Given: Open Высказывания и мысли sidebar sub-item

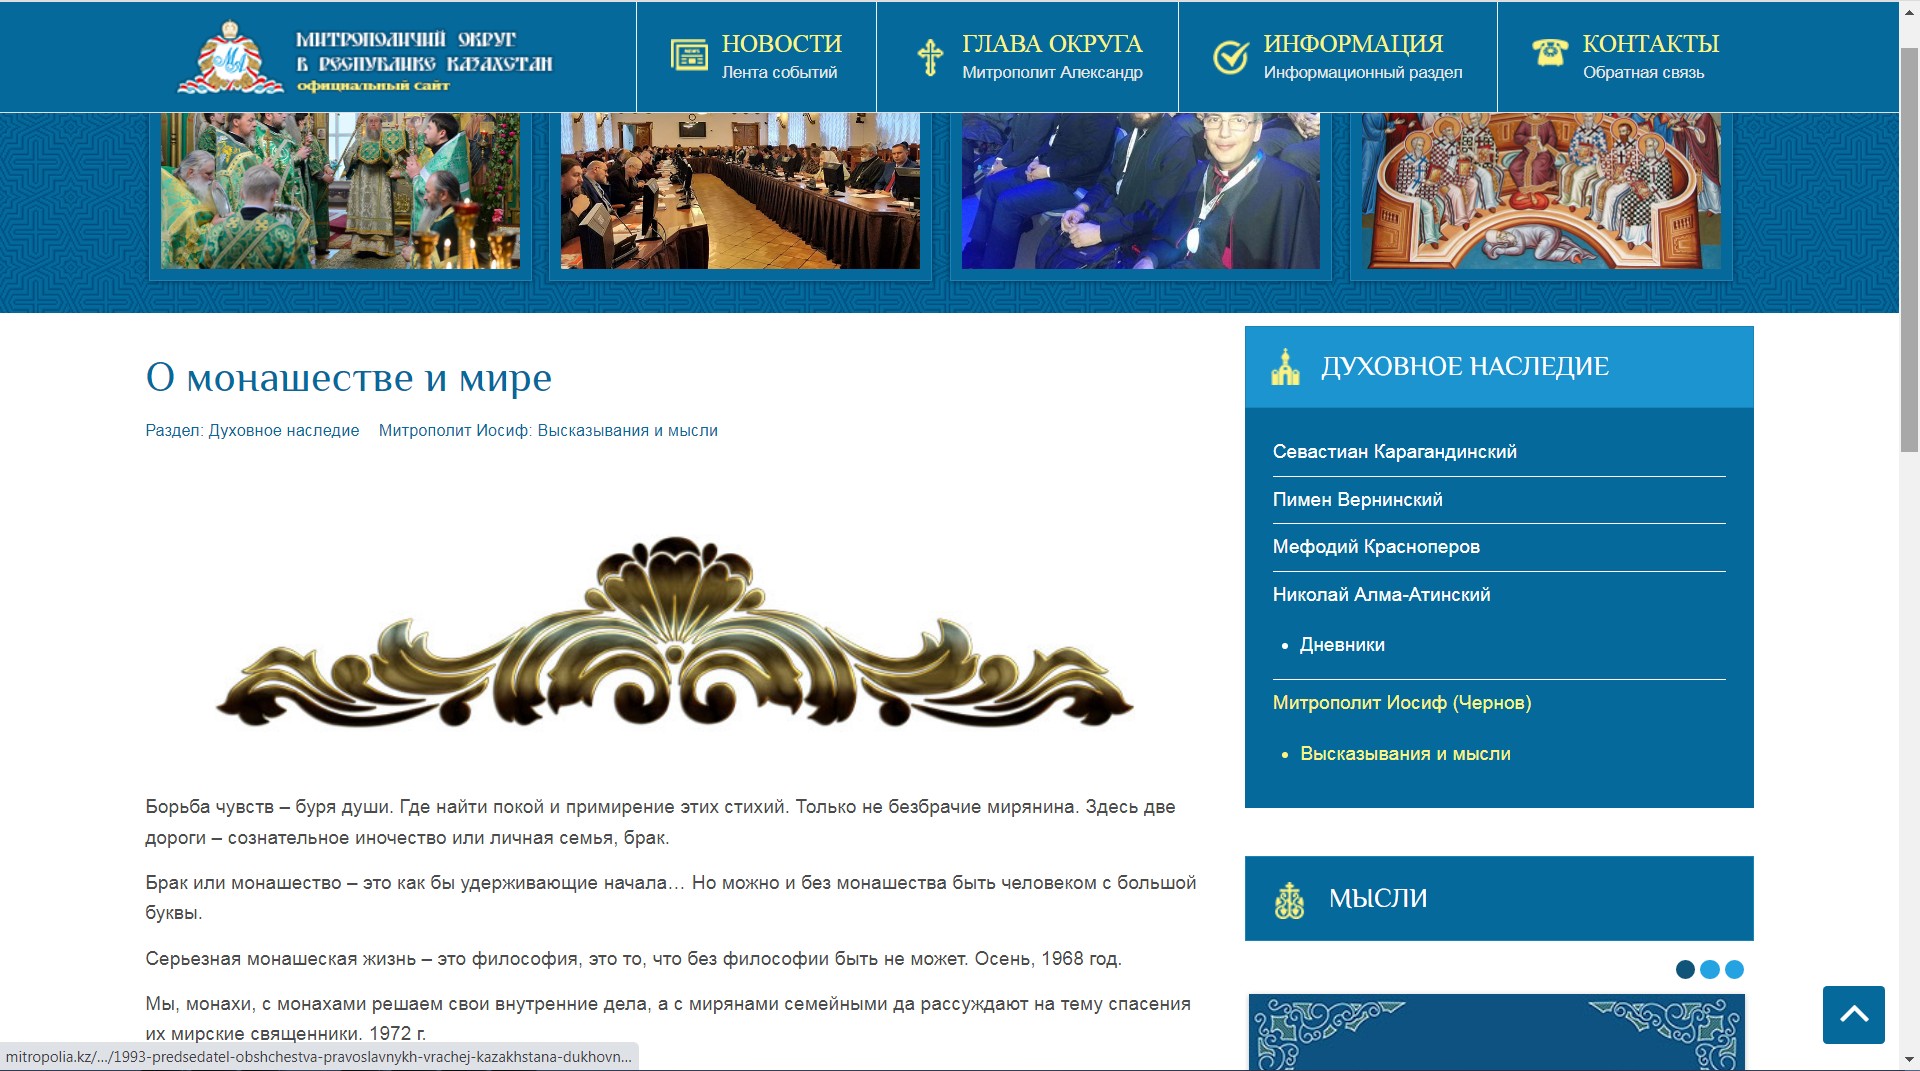Looking at the screenshot, I should tap(1405, 754).
